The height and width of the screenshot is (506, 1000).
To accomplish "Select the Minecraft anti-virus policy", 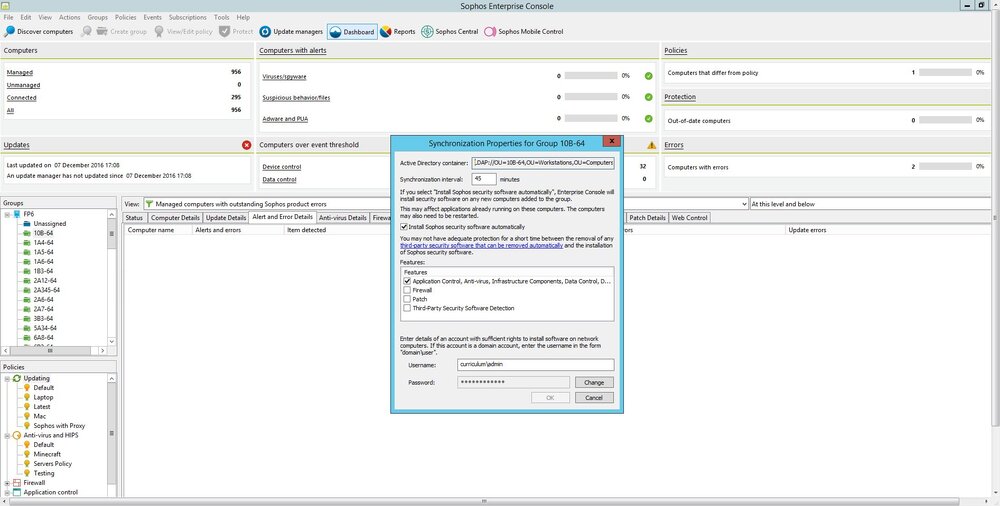I will (47, 454).
